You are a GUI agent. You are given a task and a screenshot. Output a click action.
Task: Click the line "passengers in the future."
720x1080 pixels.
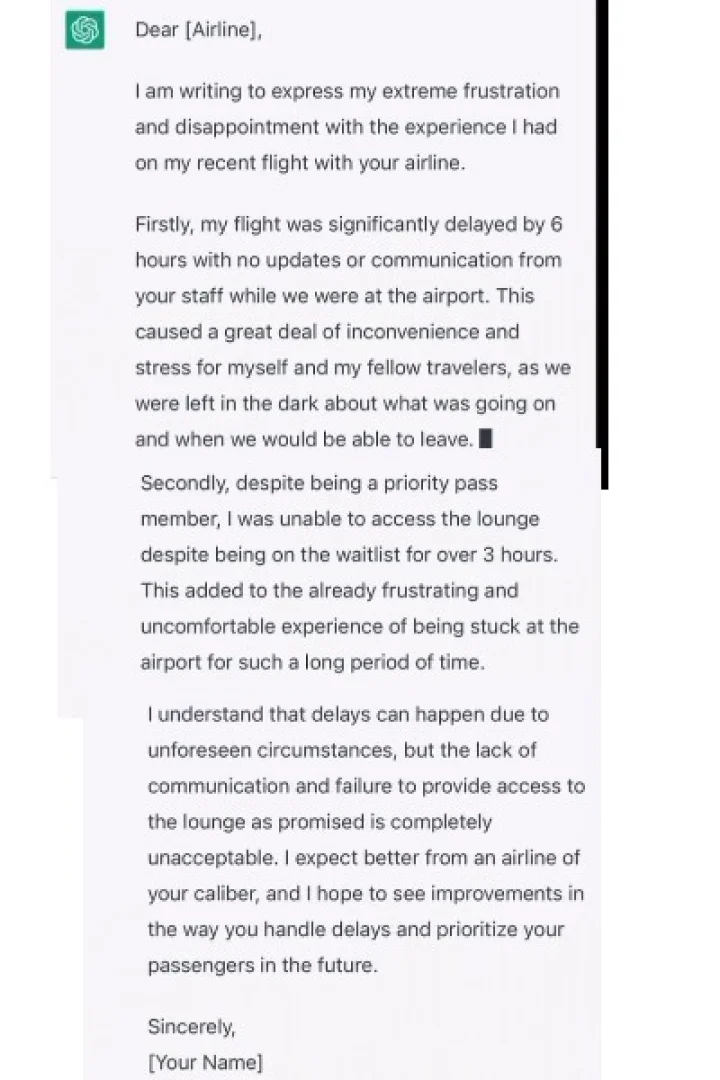265,966
